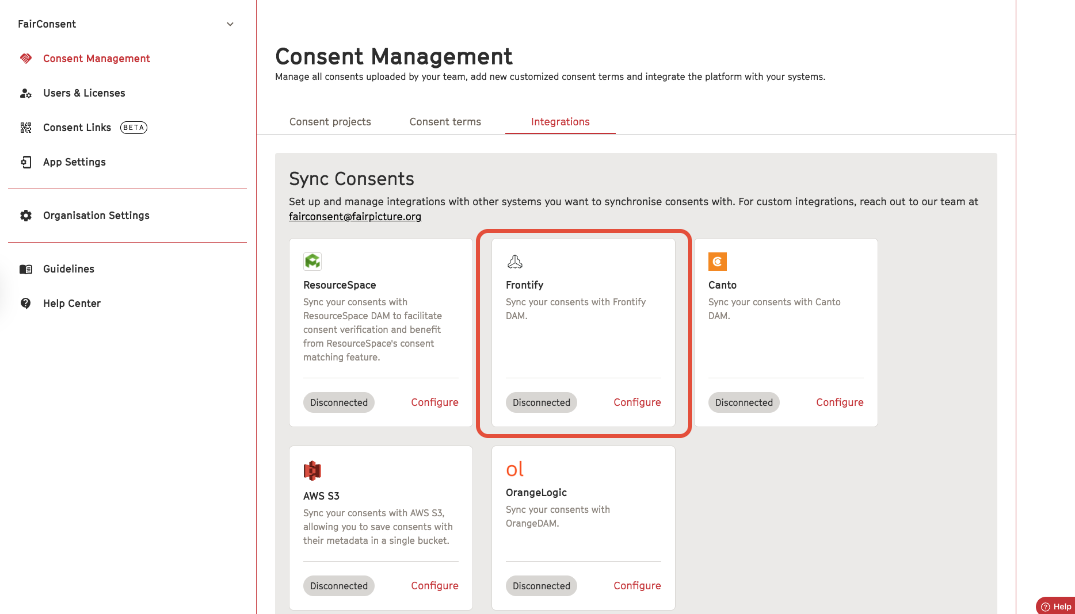
Task: Click OrangeLogic Disconnected status badge
Action: (x=542, y=585)
